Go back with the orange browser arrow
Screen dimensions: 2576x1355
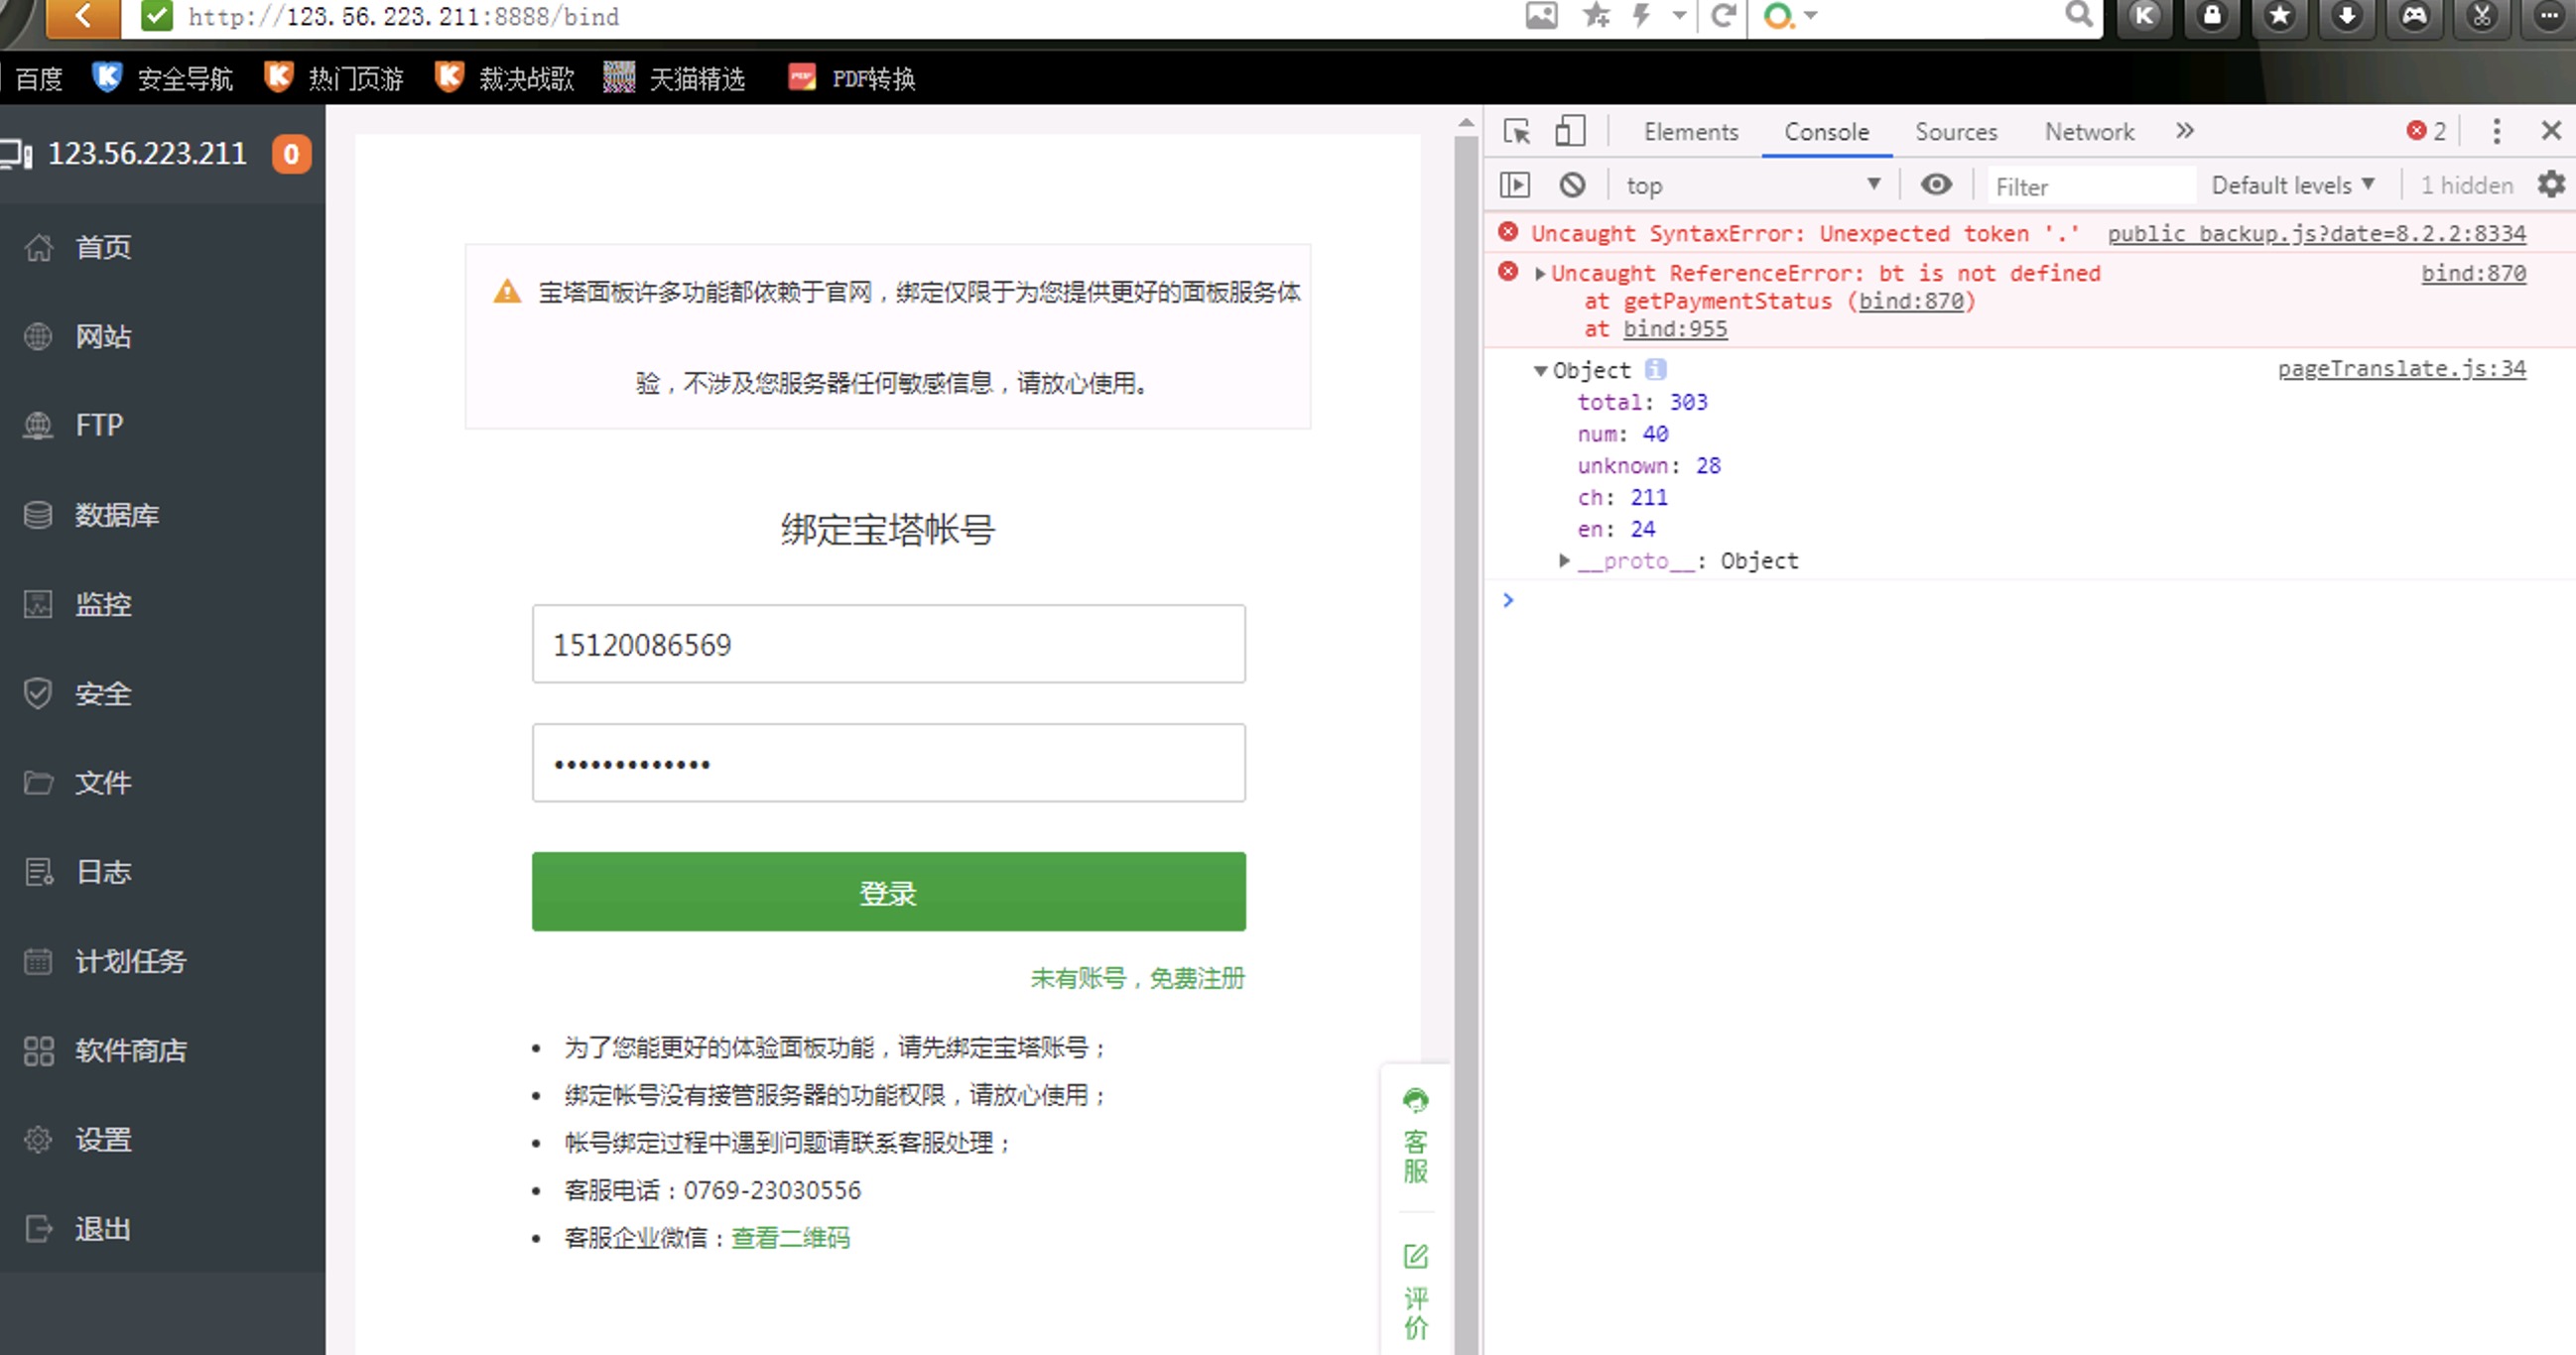tap(84, 16)
